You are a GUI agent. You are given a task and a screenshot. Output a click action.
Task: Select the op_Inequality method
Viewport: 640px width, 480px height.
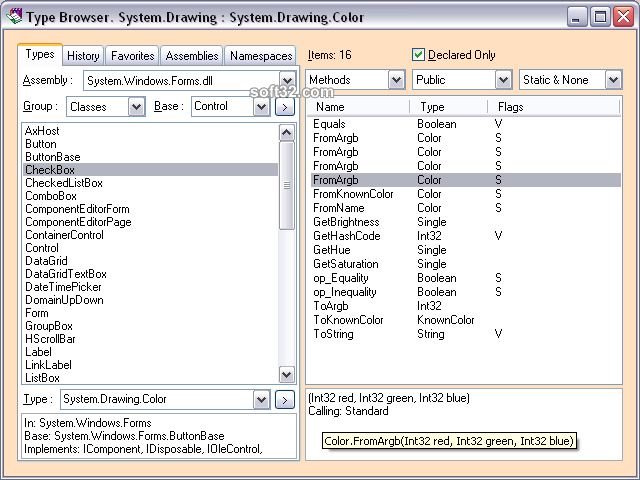(464, 292)
